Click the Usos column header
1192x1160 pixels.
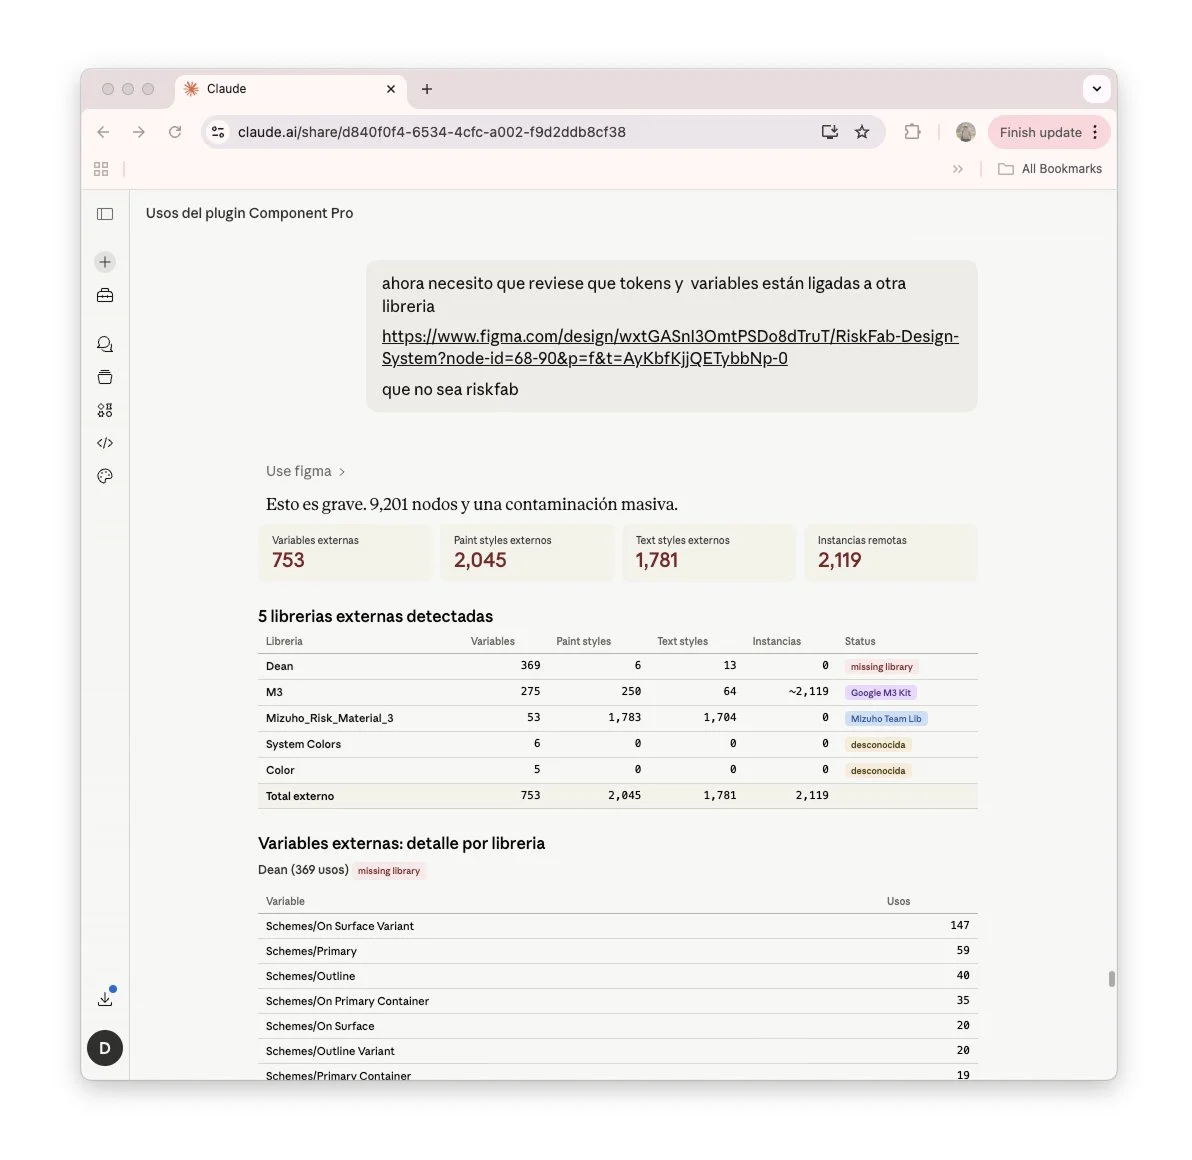coord(898,902)
